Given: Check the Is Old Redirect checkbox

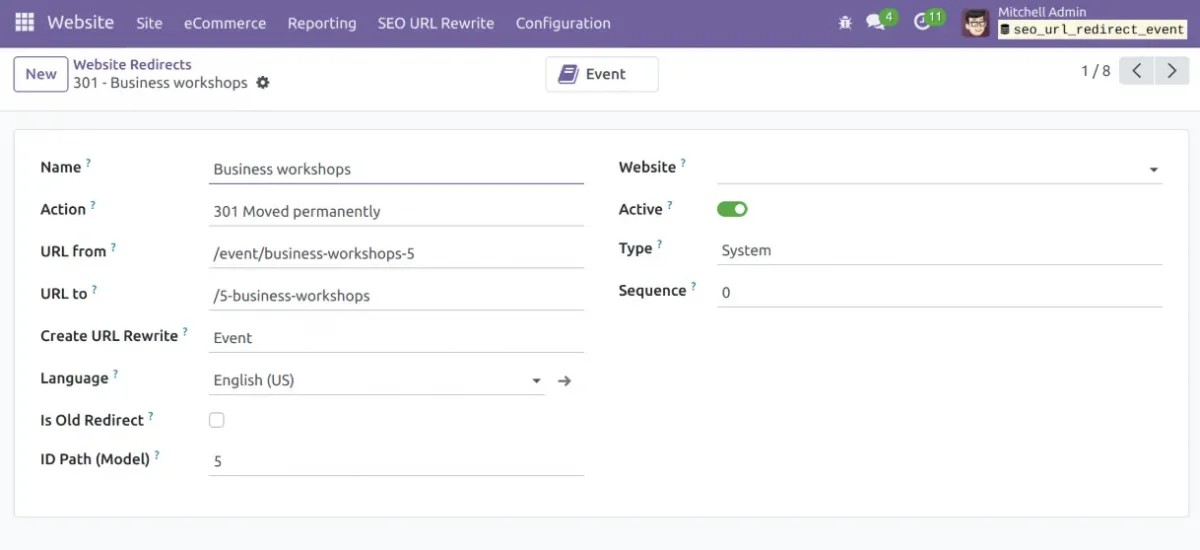Looking at the screenshot, I should [217, 420].
